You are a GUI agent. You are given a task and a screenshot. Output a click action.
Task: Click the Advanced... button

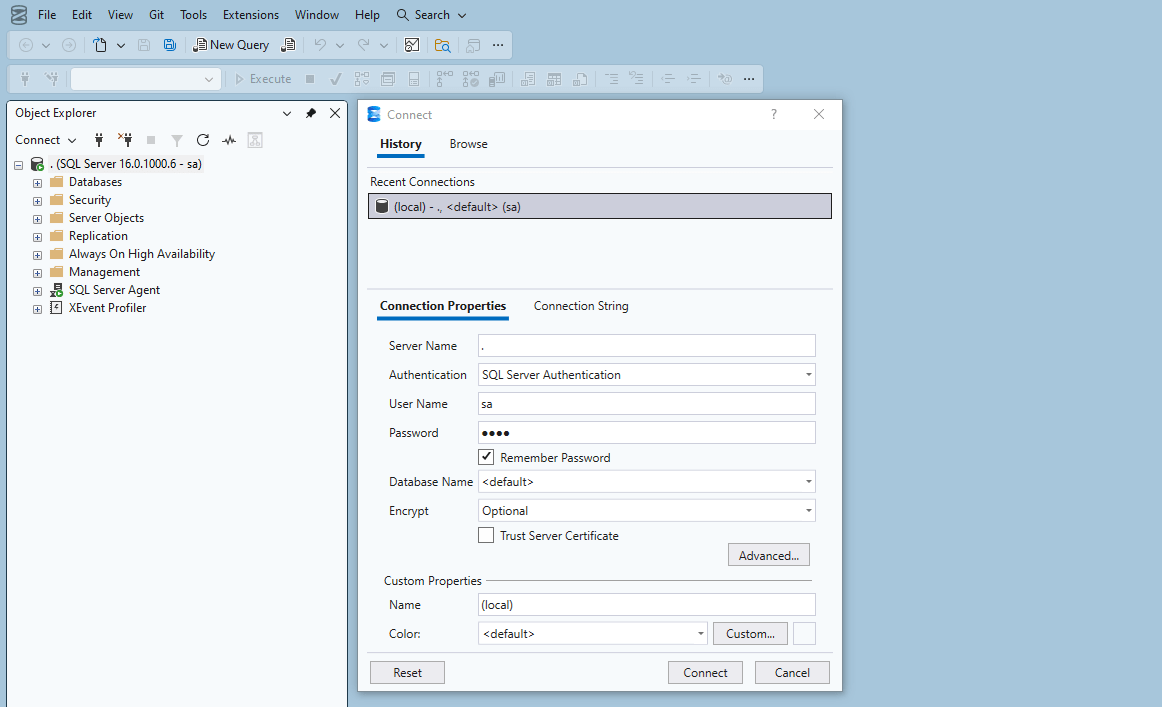[768, 556]
